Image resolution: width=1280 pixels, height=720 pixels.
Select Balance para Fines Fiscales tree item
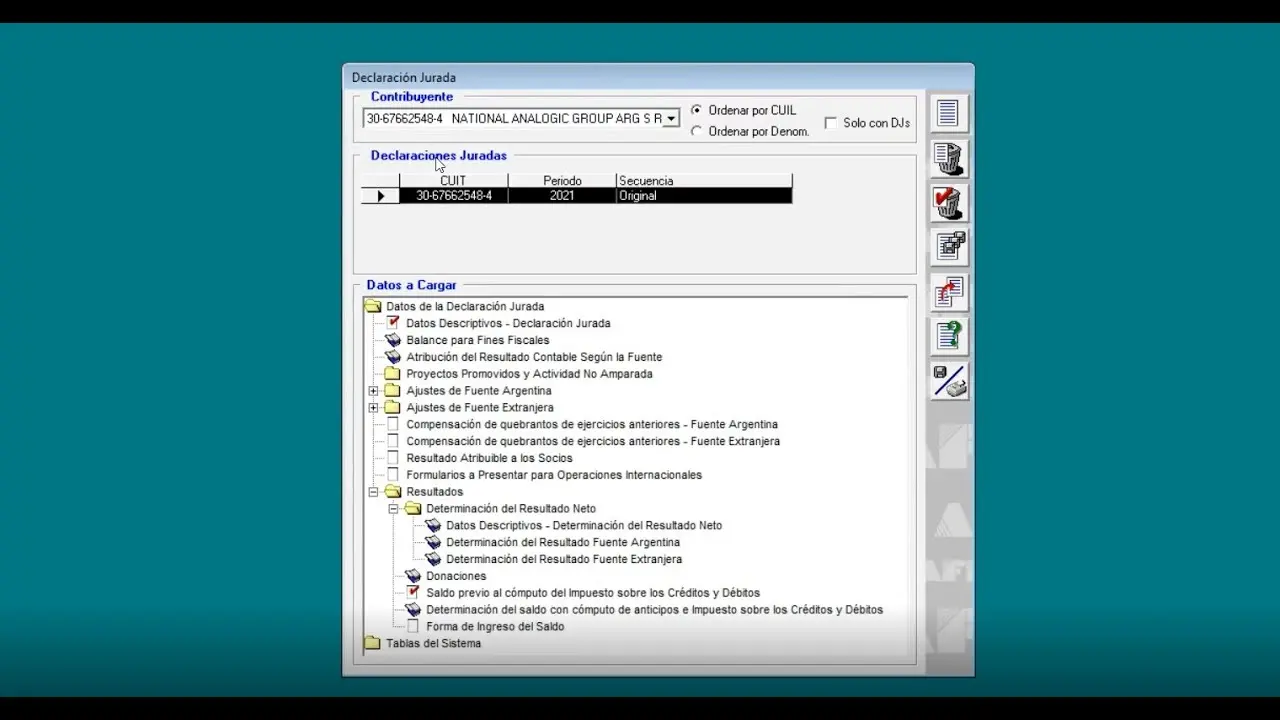click(477, 340)
